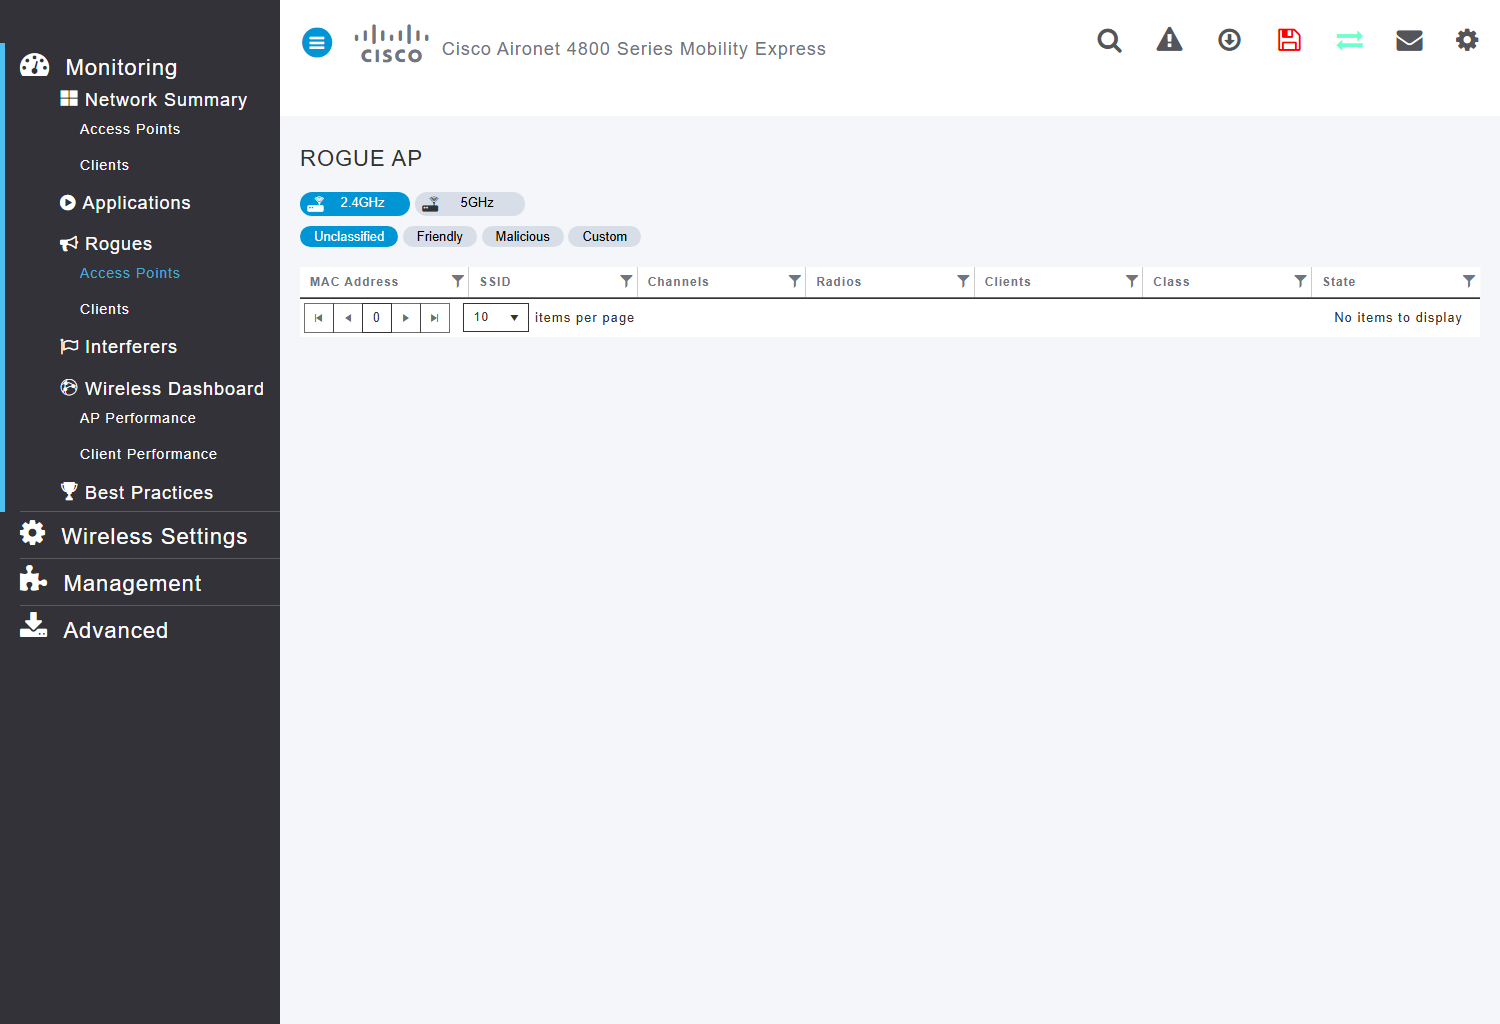Collapse the Monitoring section

(x=121, y=67)
